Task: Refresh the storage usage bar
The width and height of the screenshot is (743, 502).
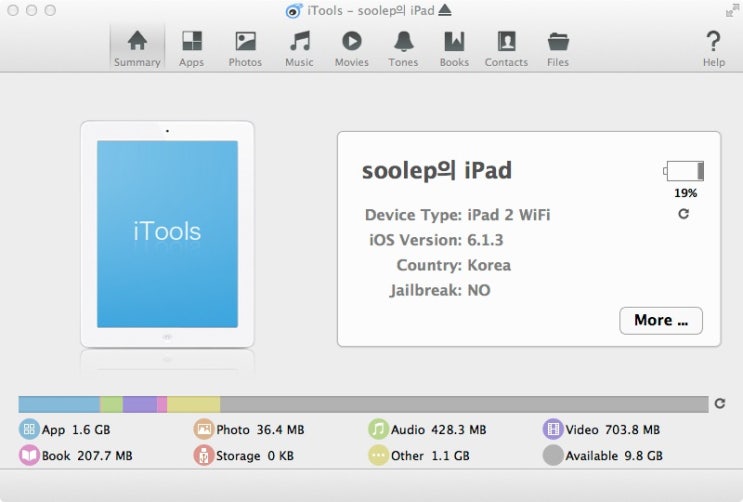Action: coord(719,404)
